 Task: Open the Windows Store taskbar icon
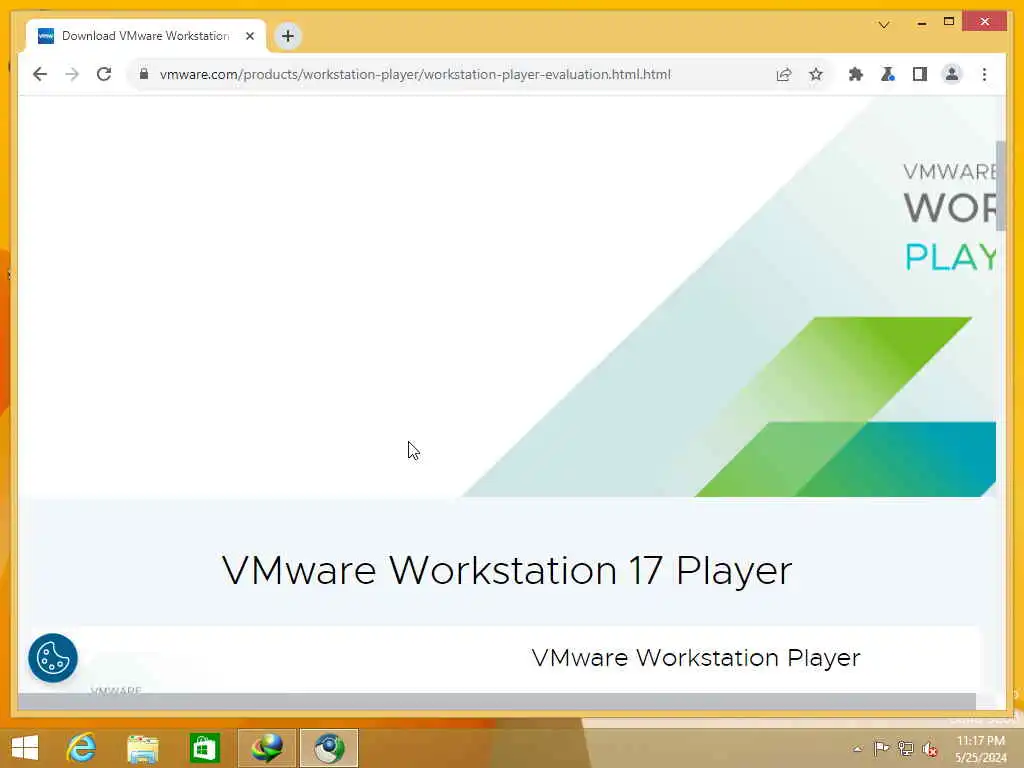pyautogui.click(x=204, y=748)
